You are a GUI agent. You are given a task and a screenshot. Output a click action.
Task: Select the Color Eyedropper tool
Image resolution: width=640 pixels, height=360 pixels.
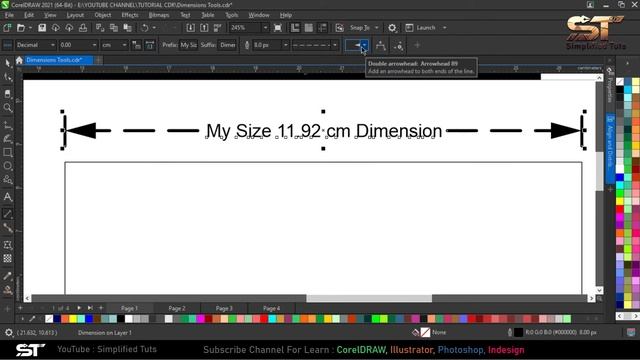coord(8,276)
